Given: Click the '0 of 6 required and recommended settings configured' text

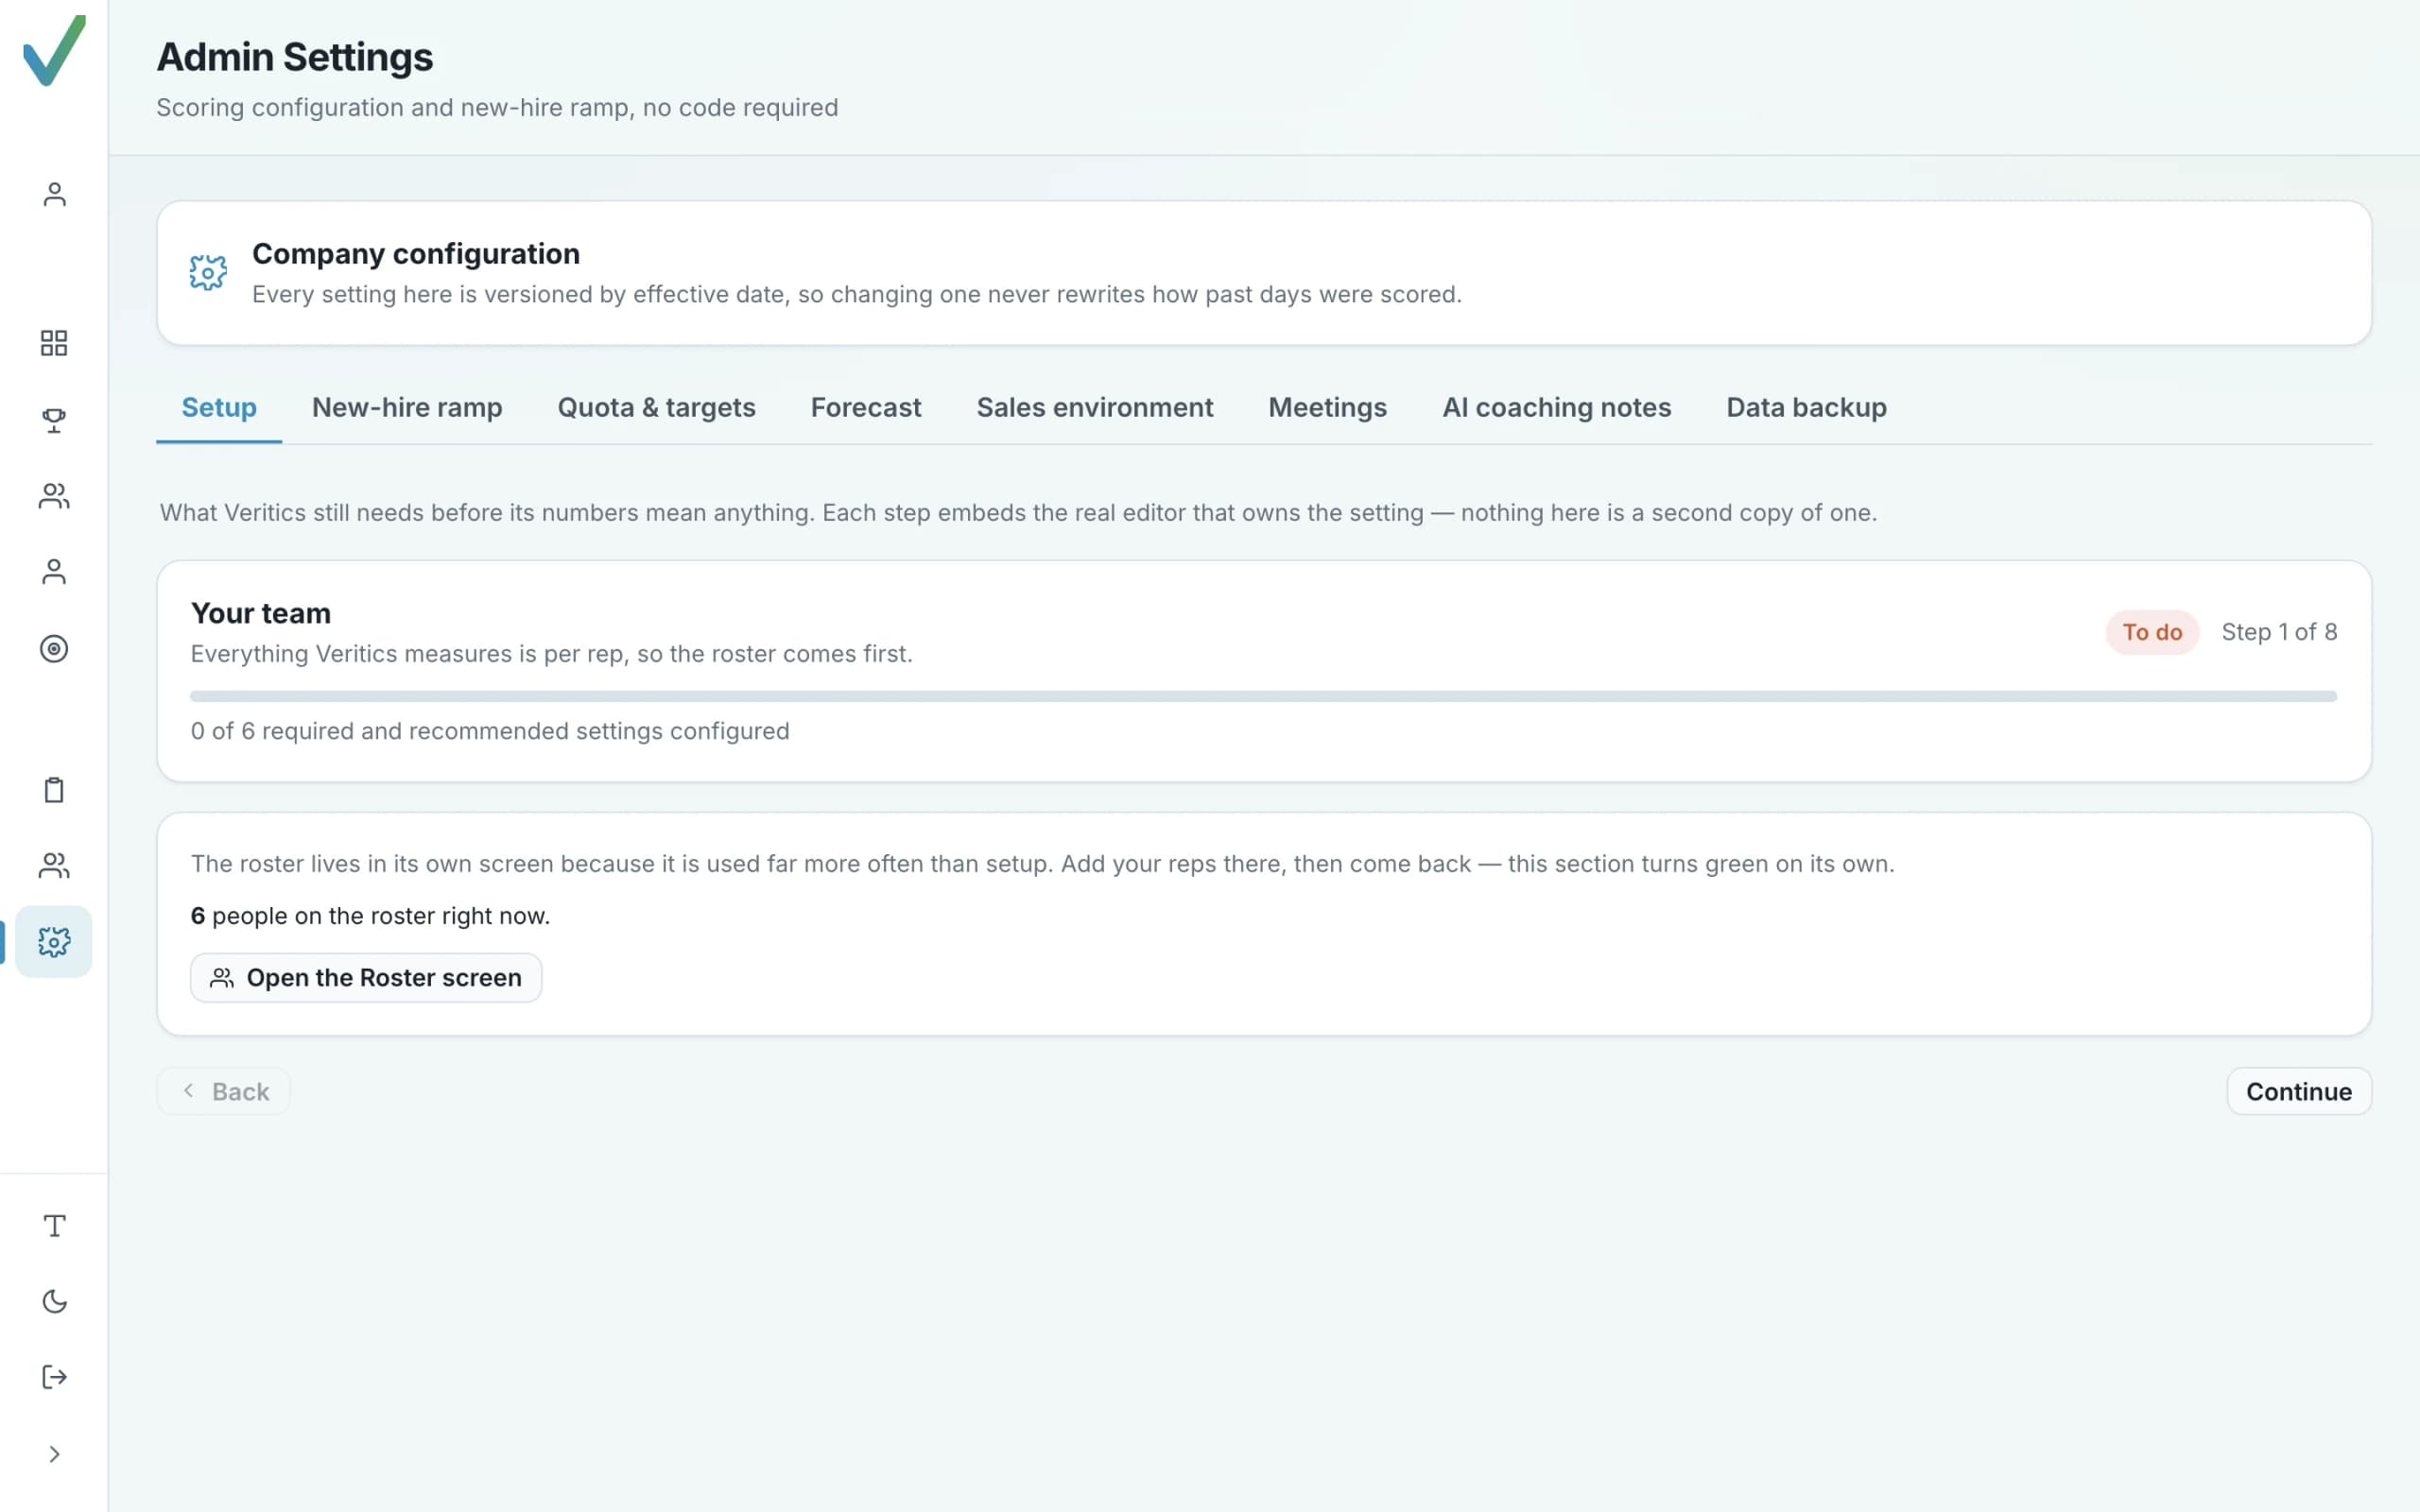Looking at the screenshot, I should click(x=490, y=731).
